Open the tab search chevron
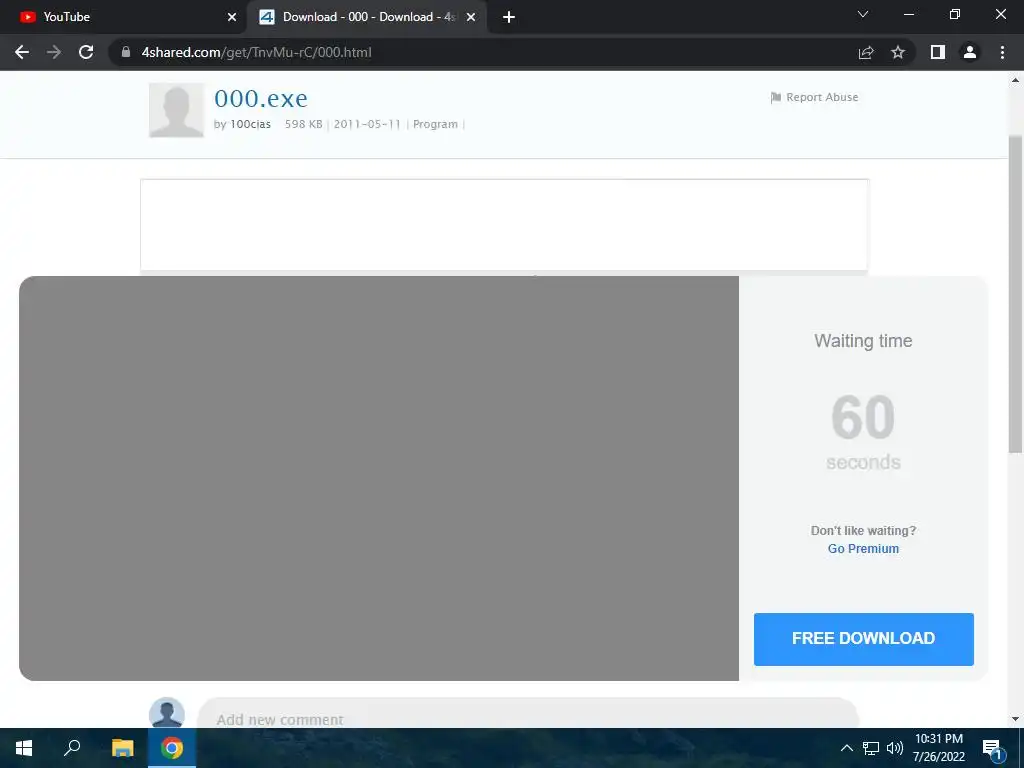The width and height of the screenshot is (1024, 768). (863, 14)
